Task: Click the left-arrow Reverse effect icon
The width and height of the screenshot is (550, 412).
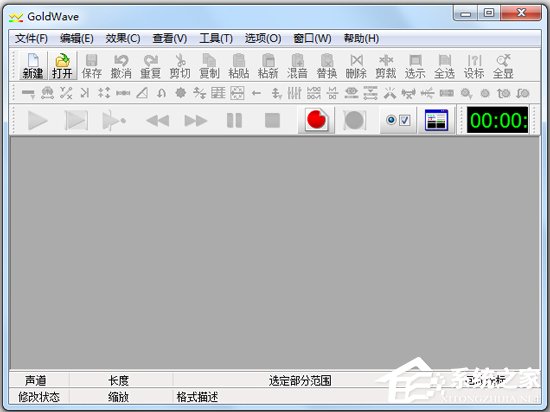Action: point(256,93)
